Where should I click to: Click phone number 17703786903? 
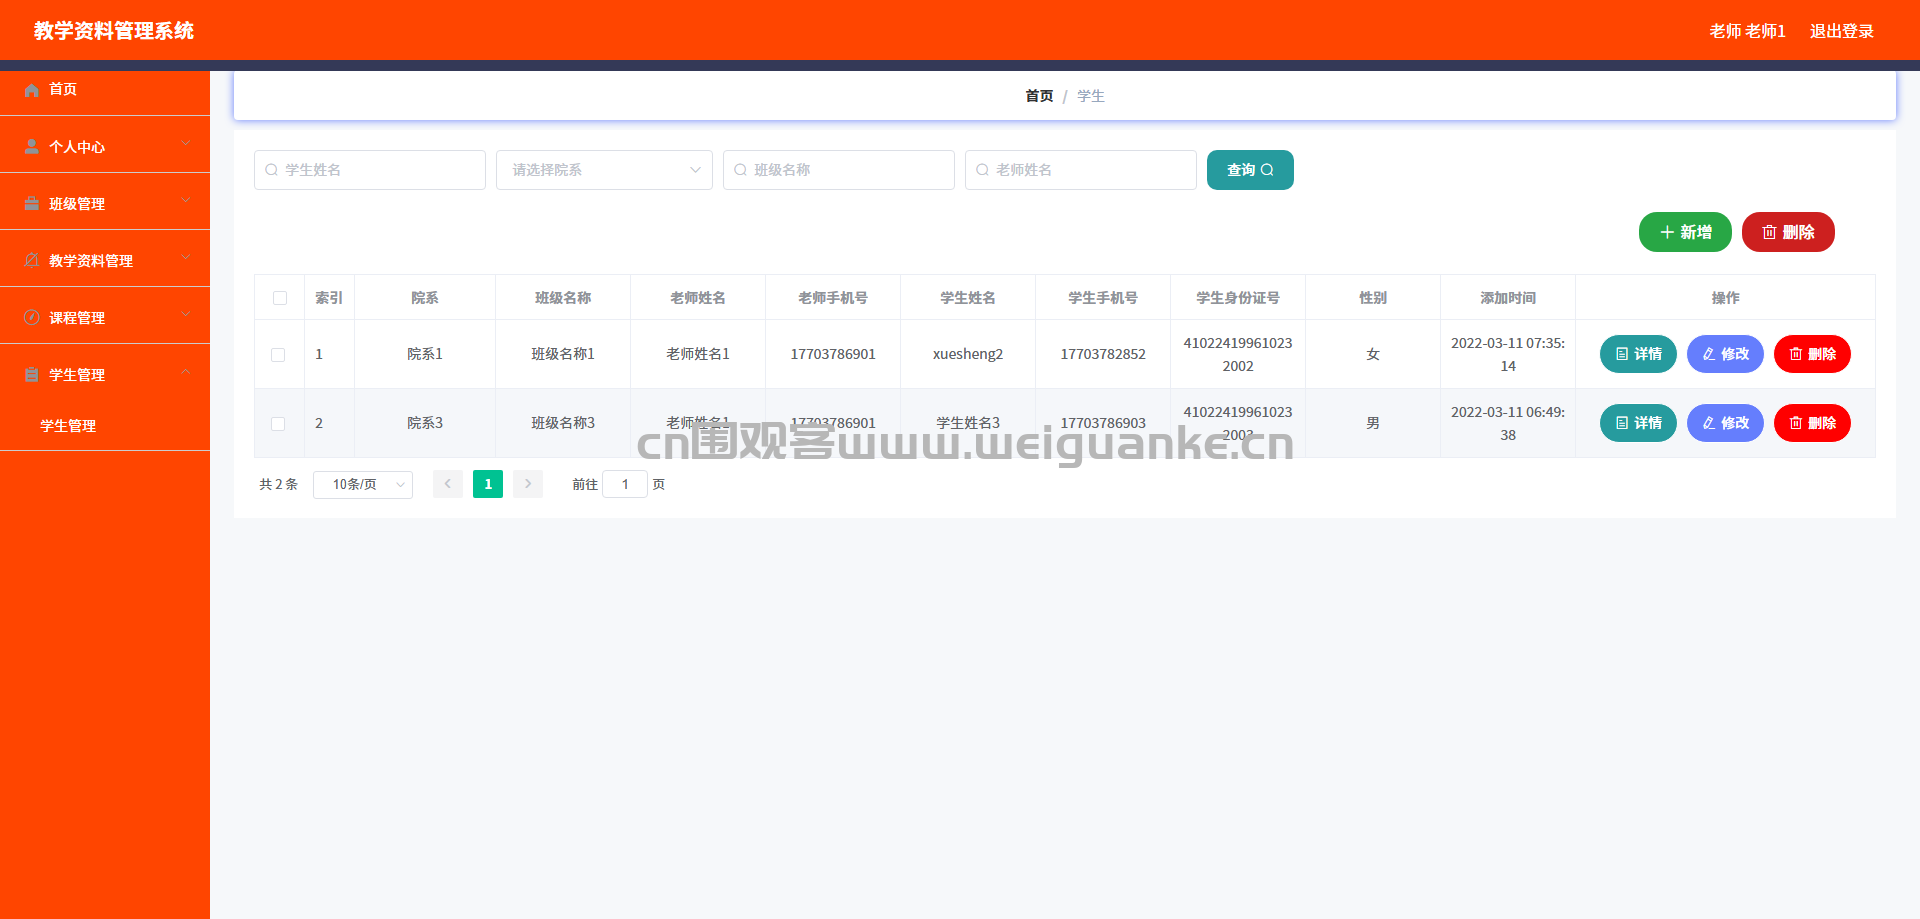[x=1103, y=423]
